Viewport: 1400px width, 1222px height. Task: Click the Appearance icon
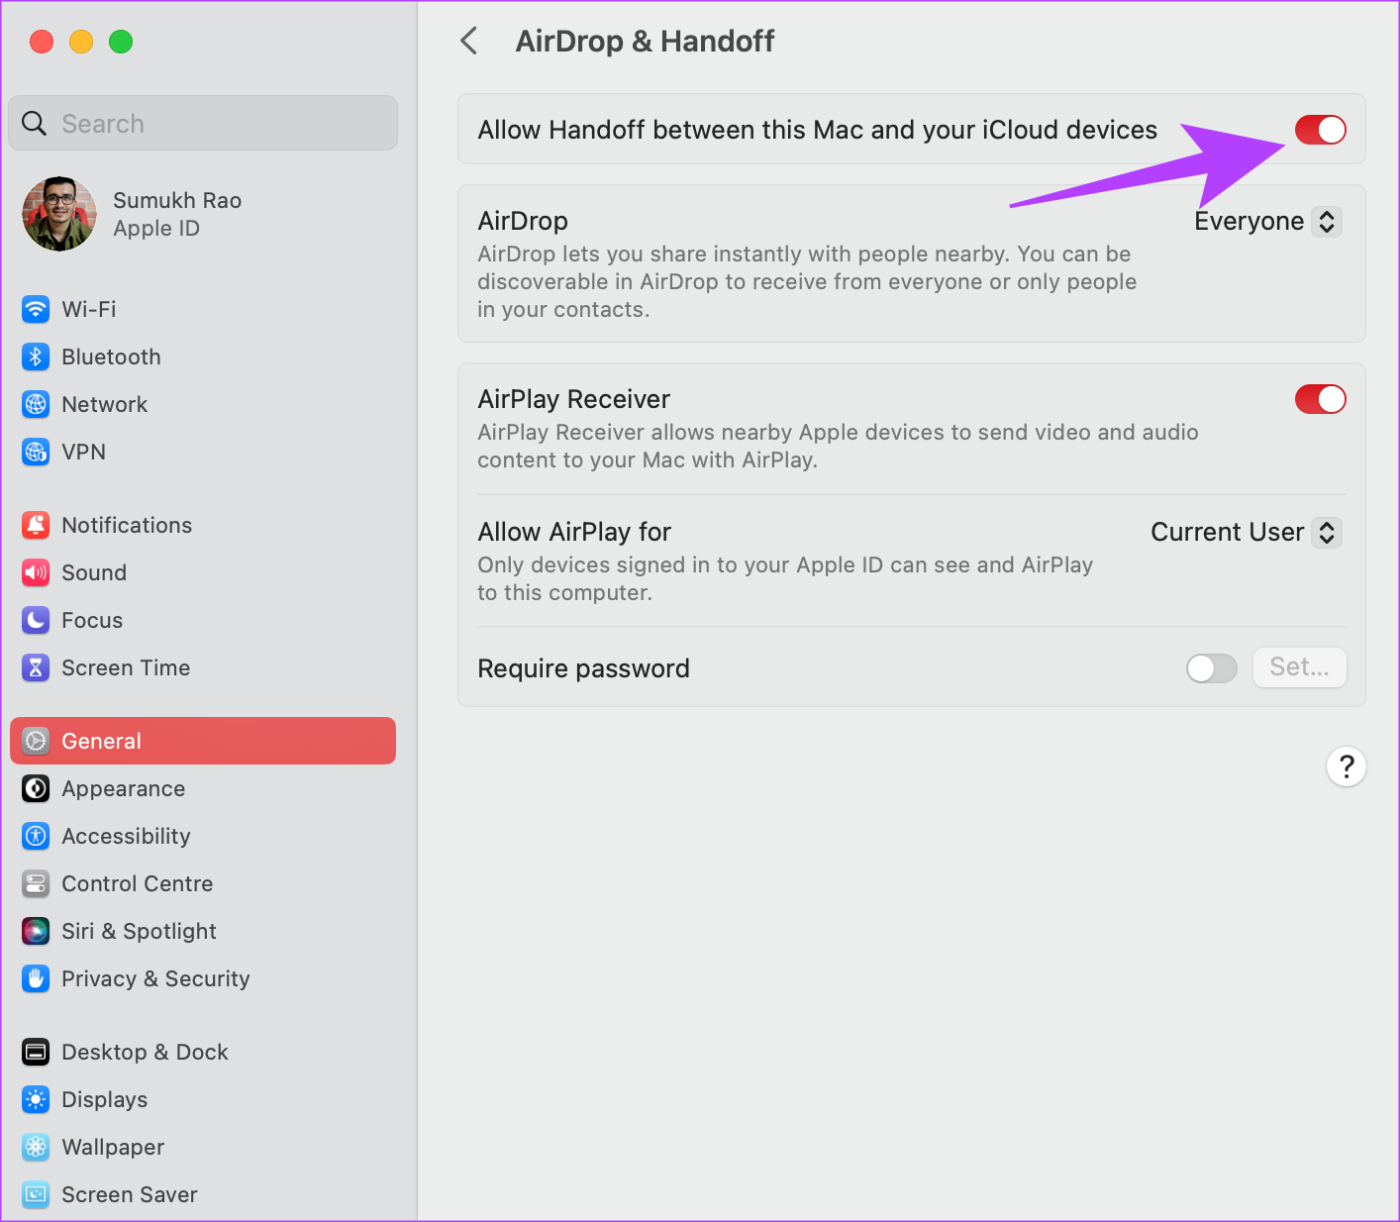pos(36,789)
